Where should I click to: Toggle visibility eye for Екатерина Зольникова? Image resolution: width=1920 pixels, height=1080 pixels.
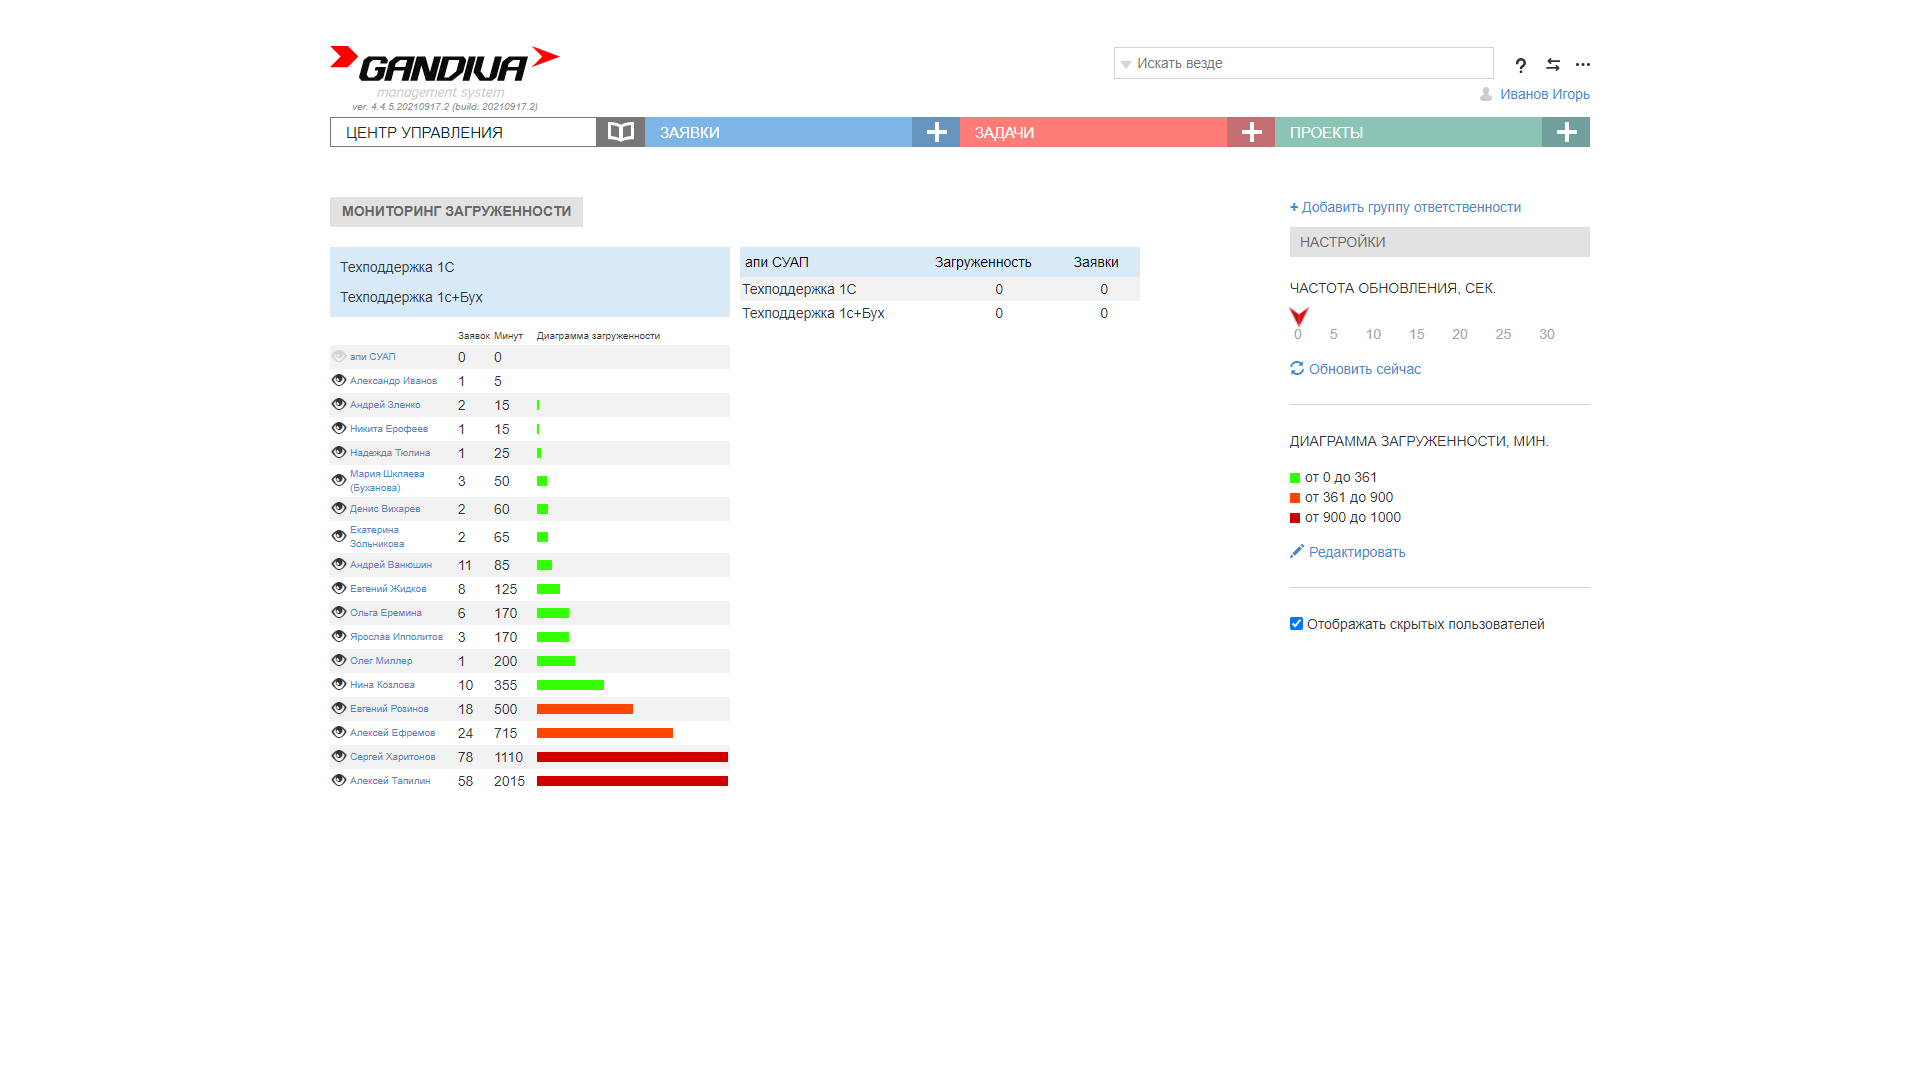pos(339,536)
